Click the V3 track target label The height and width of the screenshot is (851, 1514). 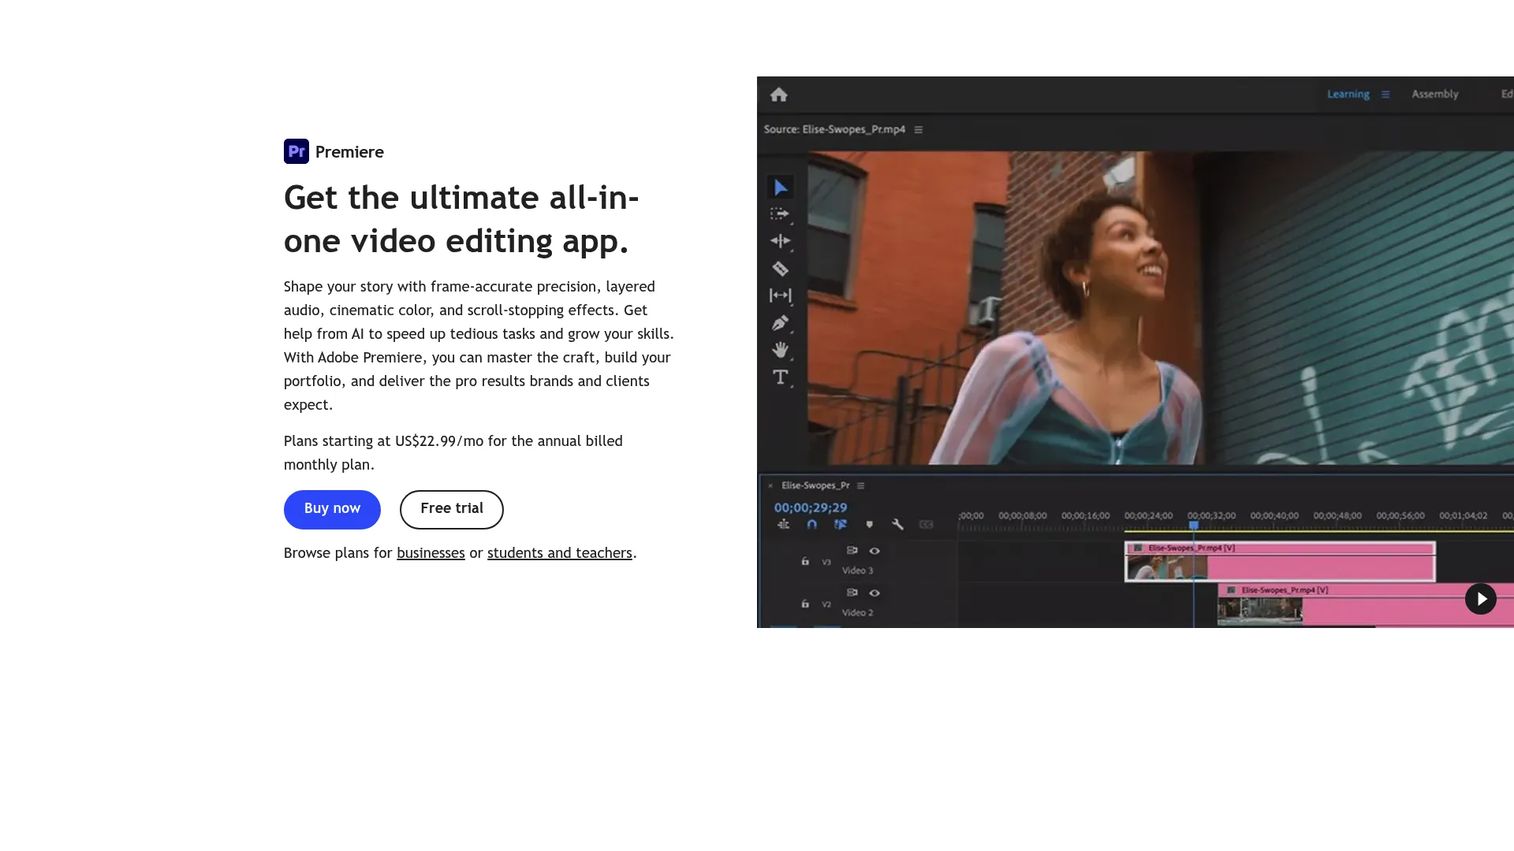click(826, 562)
